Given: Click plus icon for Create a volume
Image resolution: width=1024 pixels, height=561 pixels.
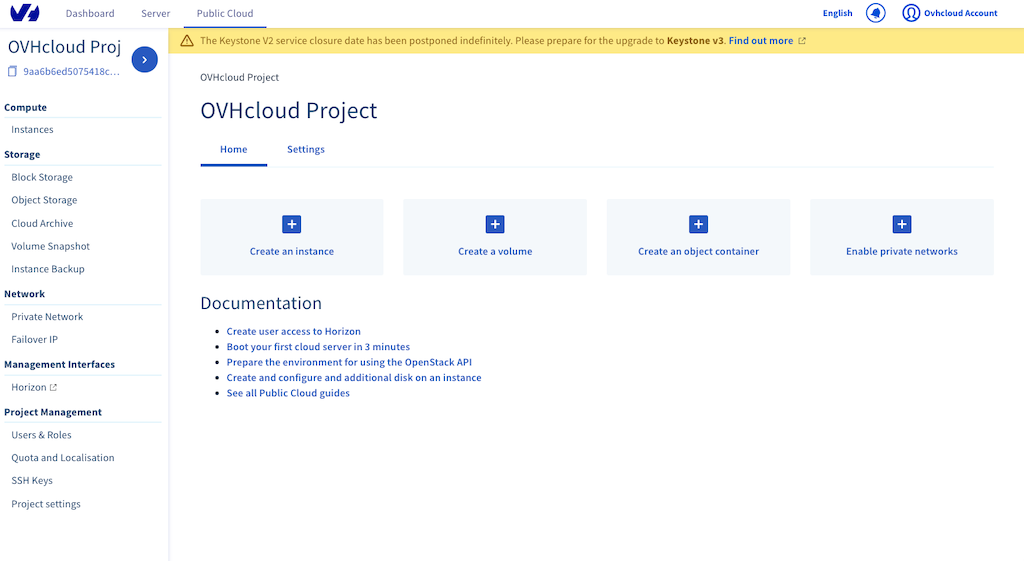Looking at the screenshot, I should pos(495,224).
